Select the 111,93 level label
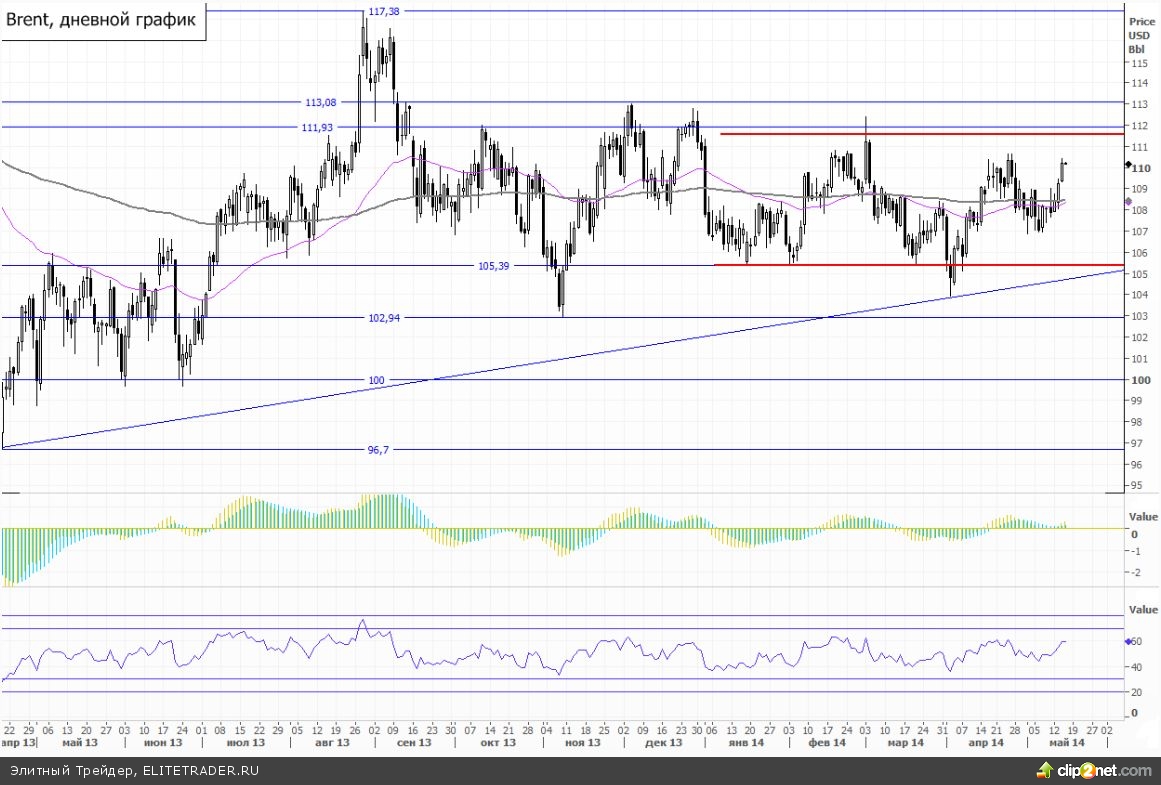This screenshot has width=1161, height=785. (317, 127)
